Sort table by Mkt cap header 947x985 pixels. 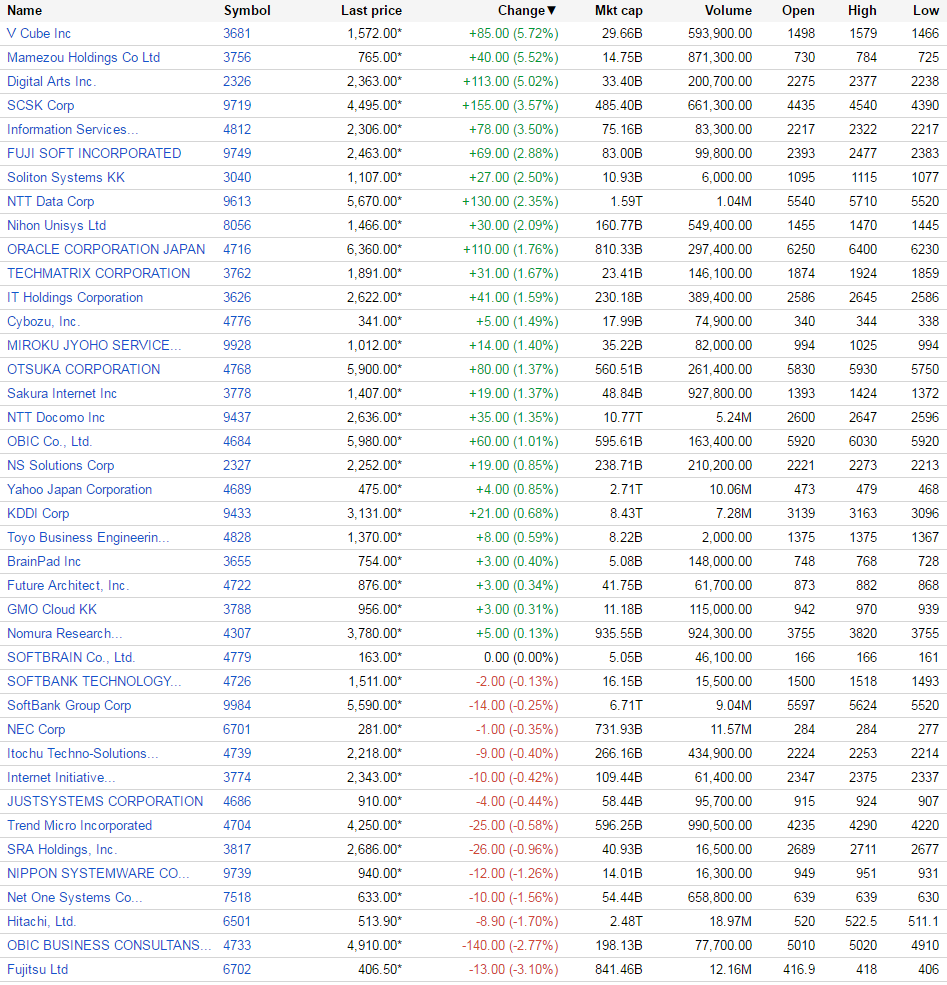click(x=619, y=11)
